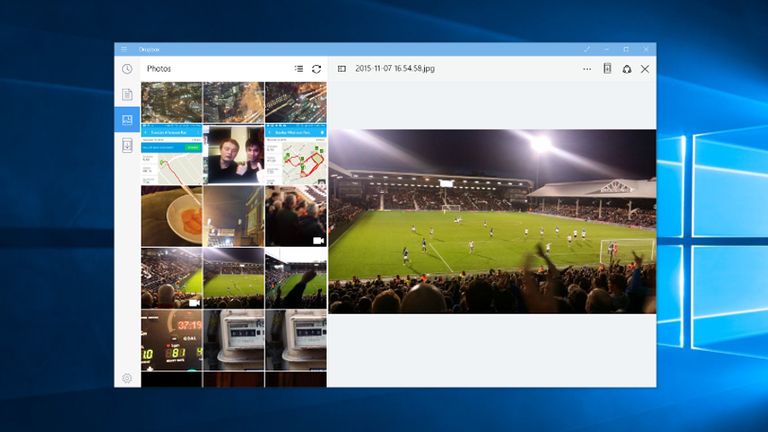
Task: Open the third city lights thumbnail with blue streaks
Action: coord(296,102)
